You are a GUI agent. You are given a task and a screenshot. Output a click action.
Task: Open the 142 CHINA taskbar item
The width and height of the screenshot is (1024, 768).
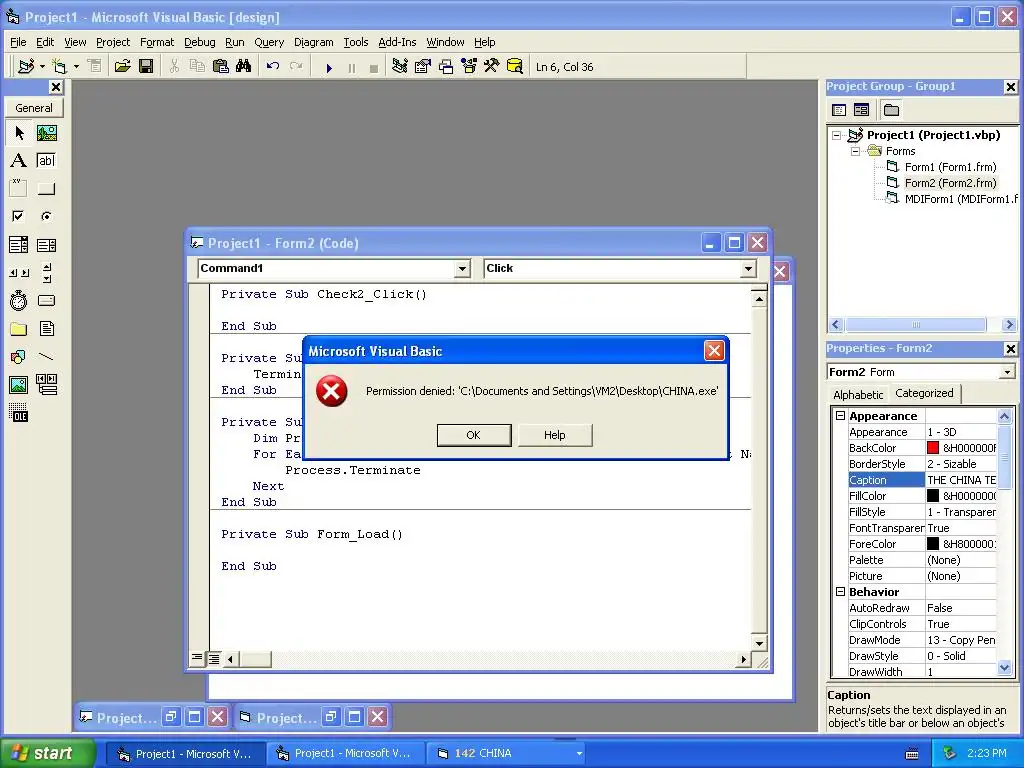pyautogui.click(x=505, y=754)
